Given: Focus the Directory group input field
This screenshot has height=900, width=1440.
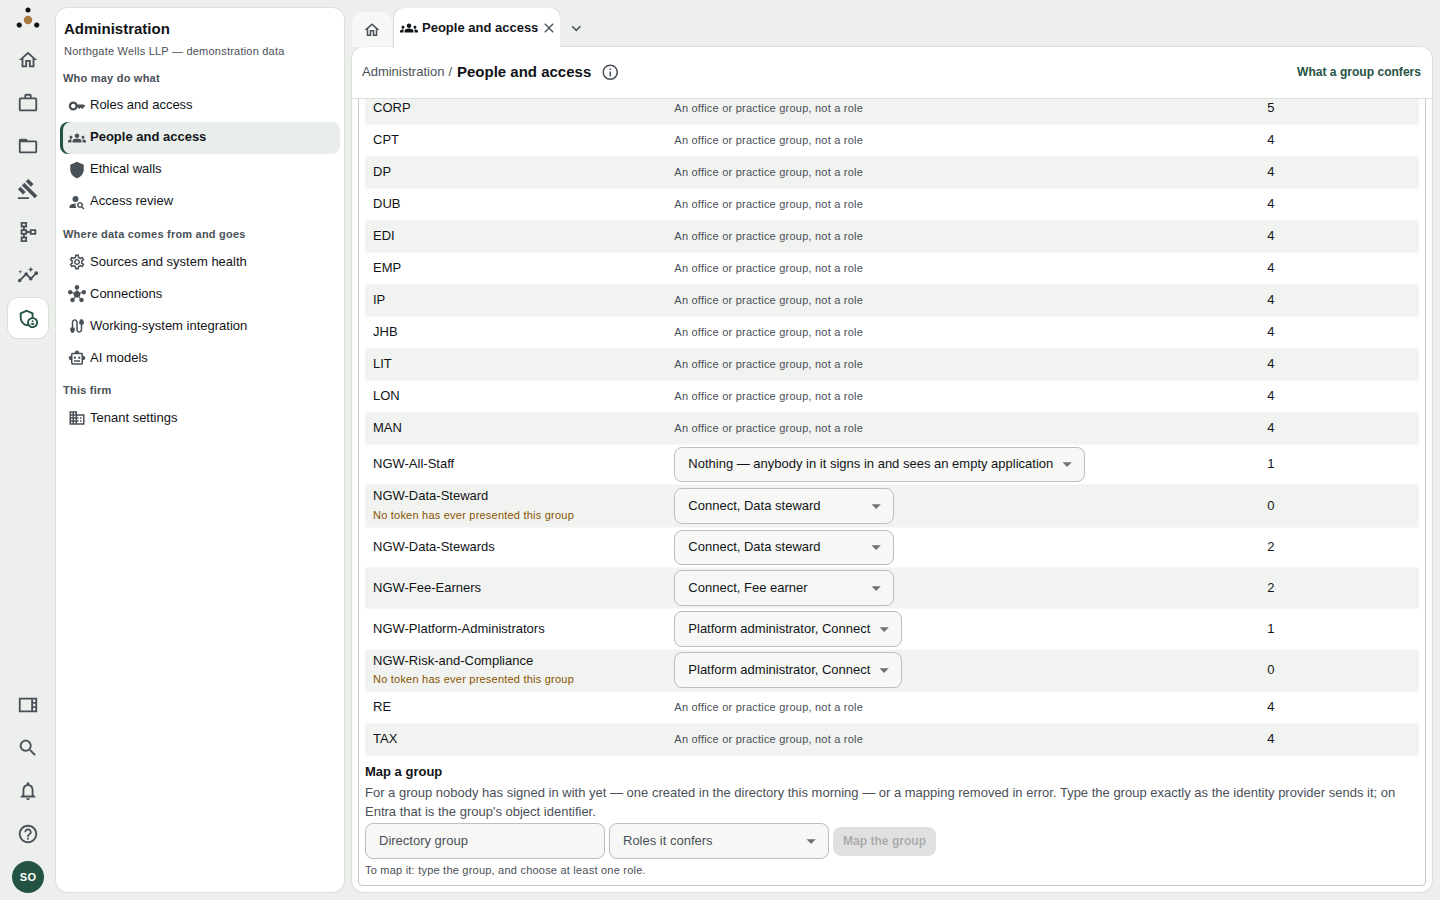Looking at the screenshot, I should (x=485, y=841).
